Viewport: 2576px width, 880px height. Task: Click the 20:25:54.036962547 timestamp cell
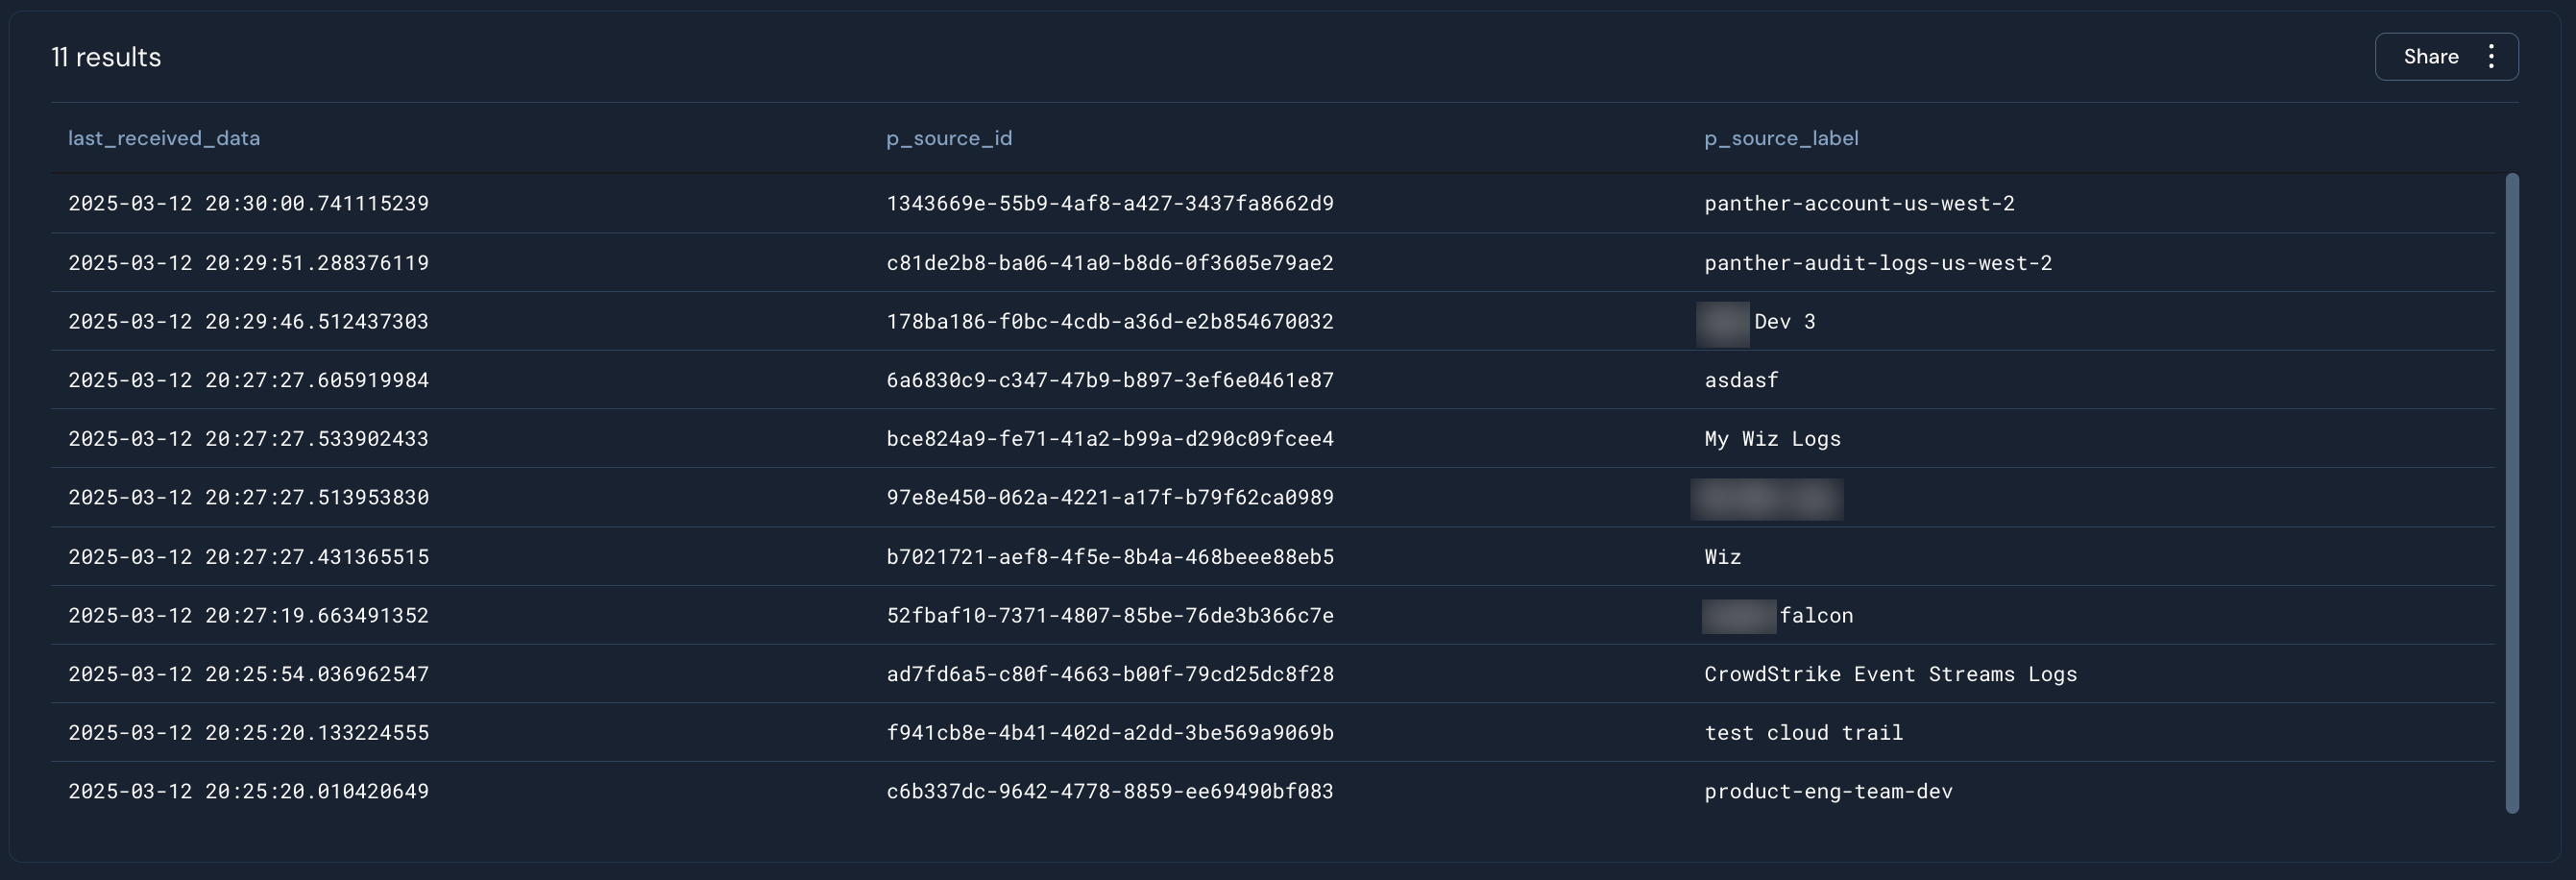coord(248,674)
